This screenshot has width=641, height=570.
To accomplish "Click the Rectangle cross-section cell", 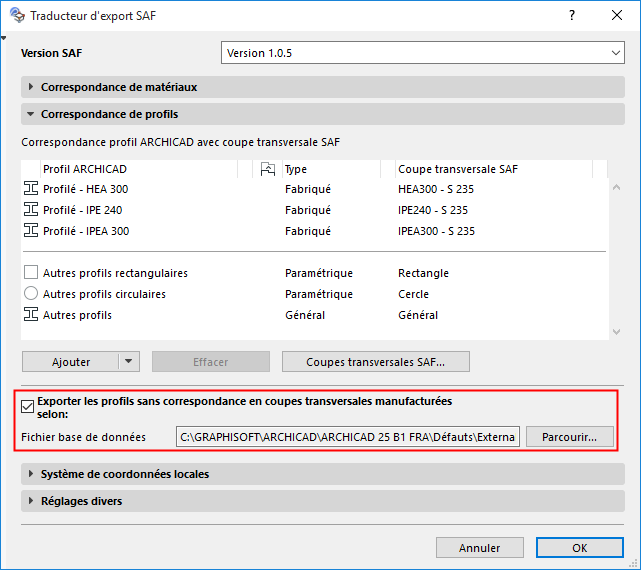I will 423,273.
